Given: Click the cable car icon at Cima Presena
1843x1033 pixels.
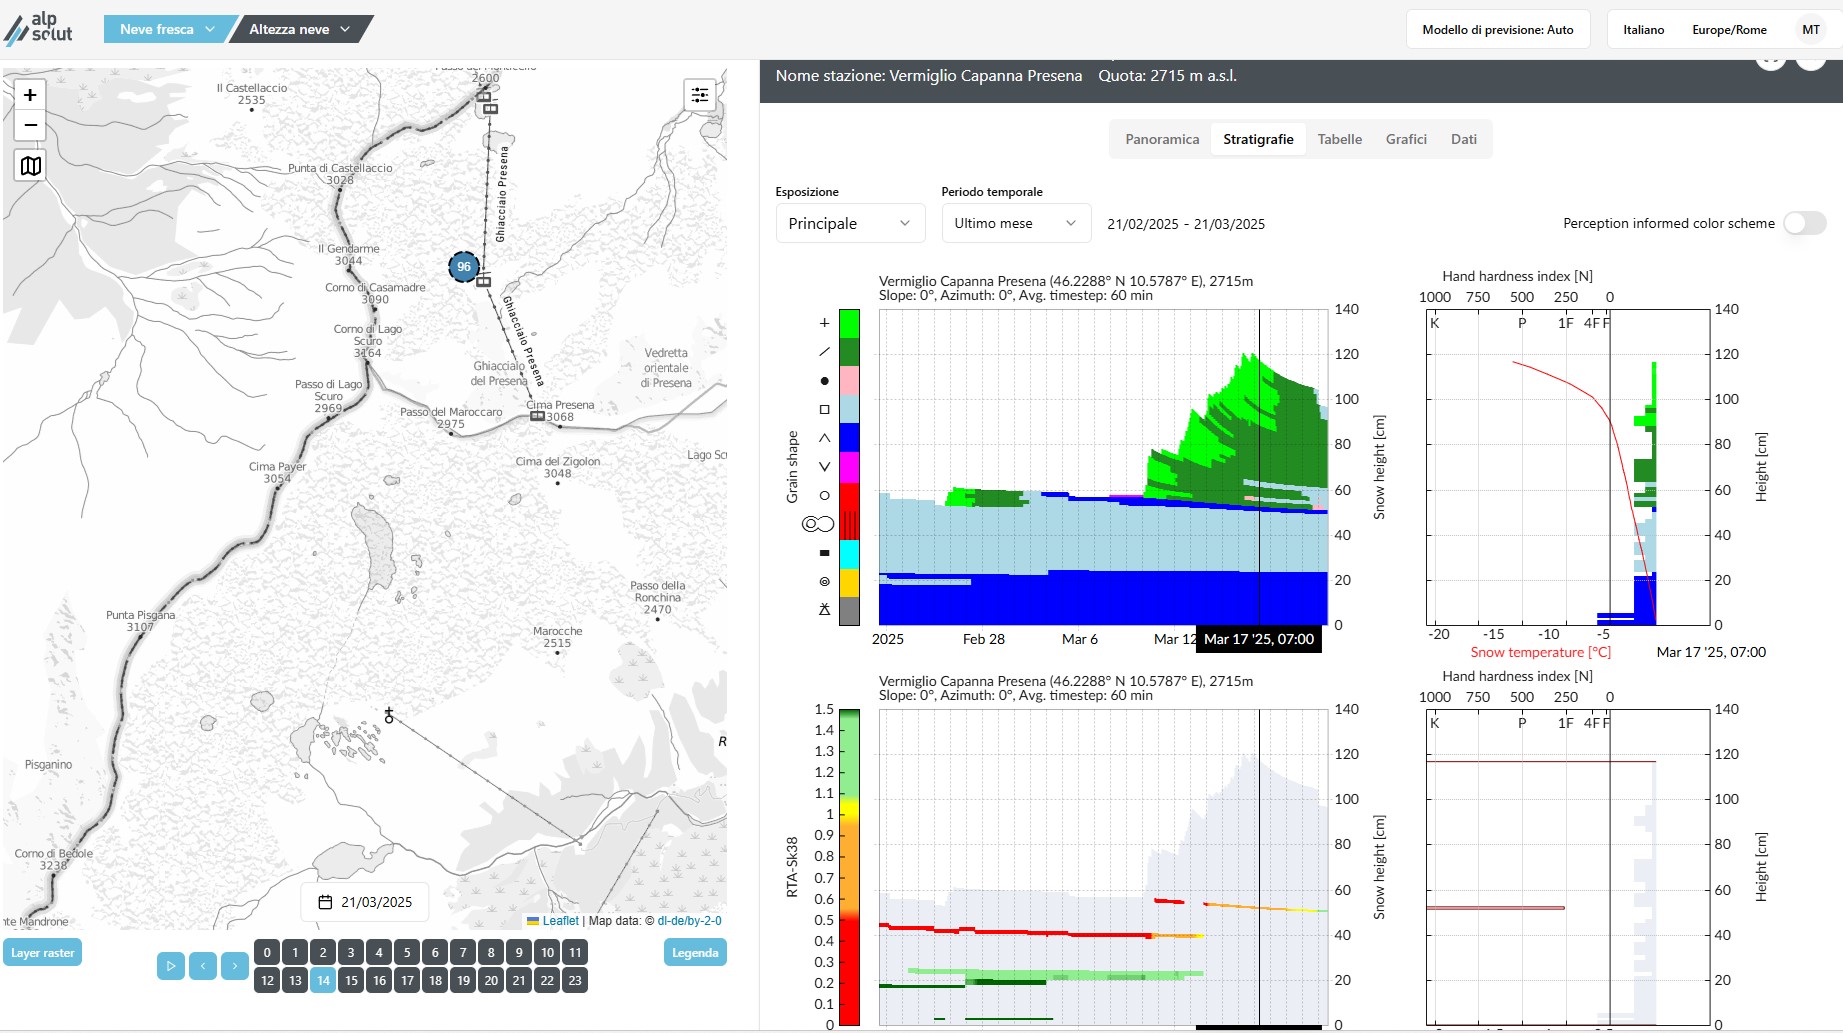Looking at the screenshot, I should click(537, 416).
